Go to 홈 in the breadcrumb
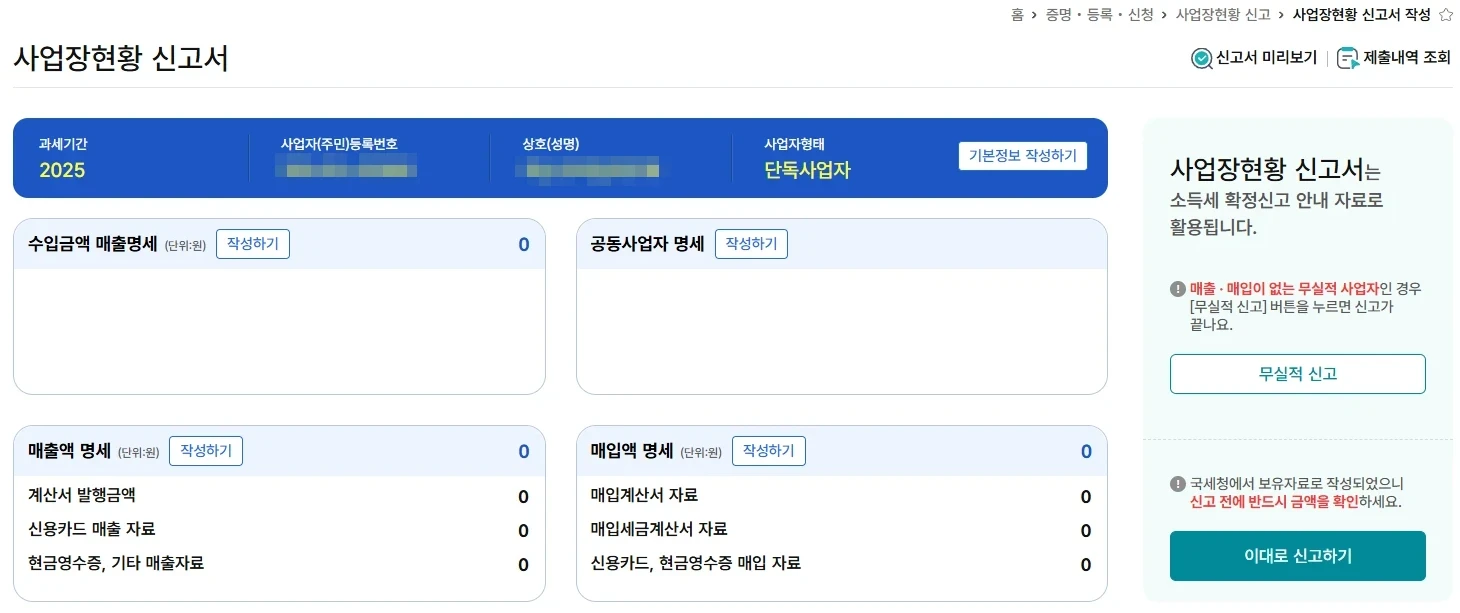 pyautogui.click(x=1017, y=15)
